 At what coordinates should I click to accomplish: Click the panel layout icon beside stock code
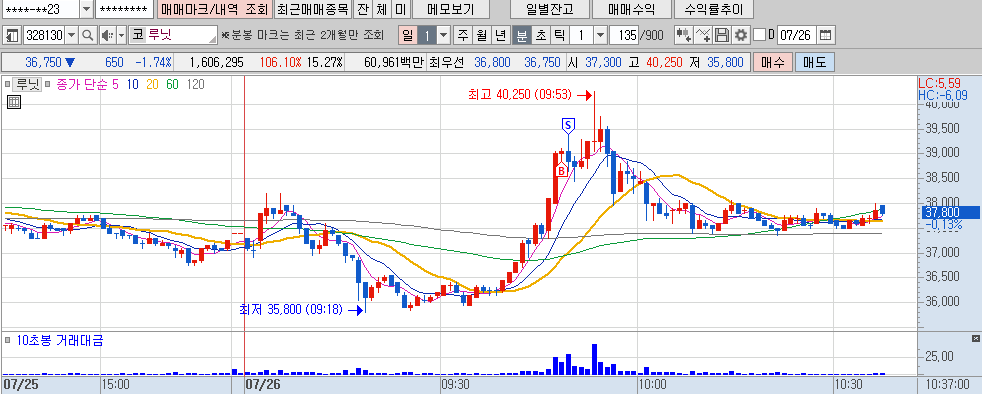coord(12,35)
